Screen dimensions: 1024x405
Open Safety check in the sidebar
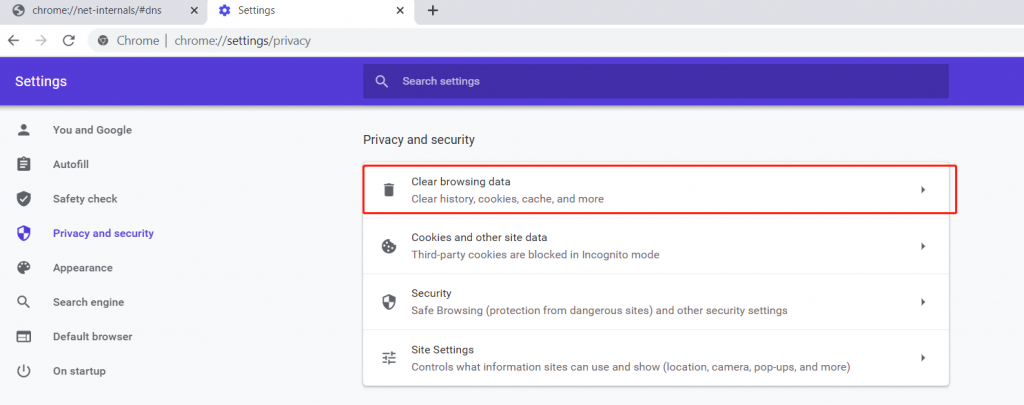pos(85,199)
